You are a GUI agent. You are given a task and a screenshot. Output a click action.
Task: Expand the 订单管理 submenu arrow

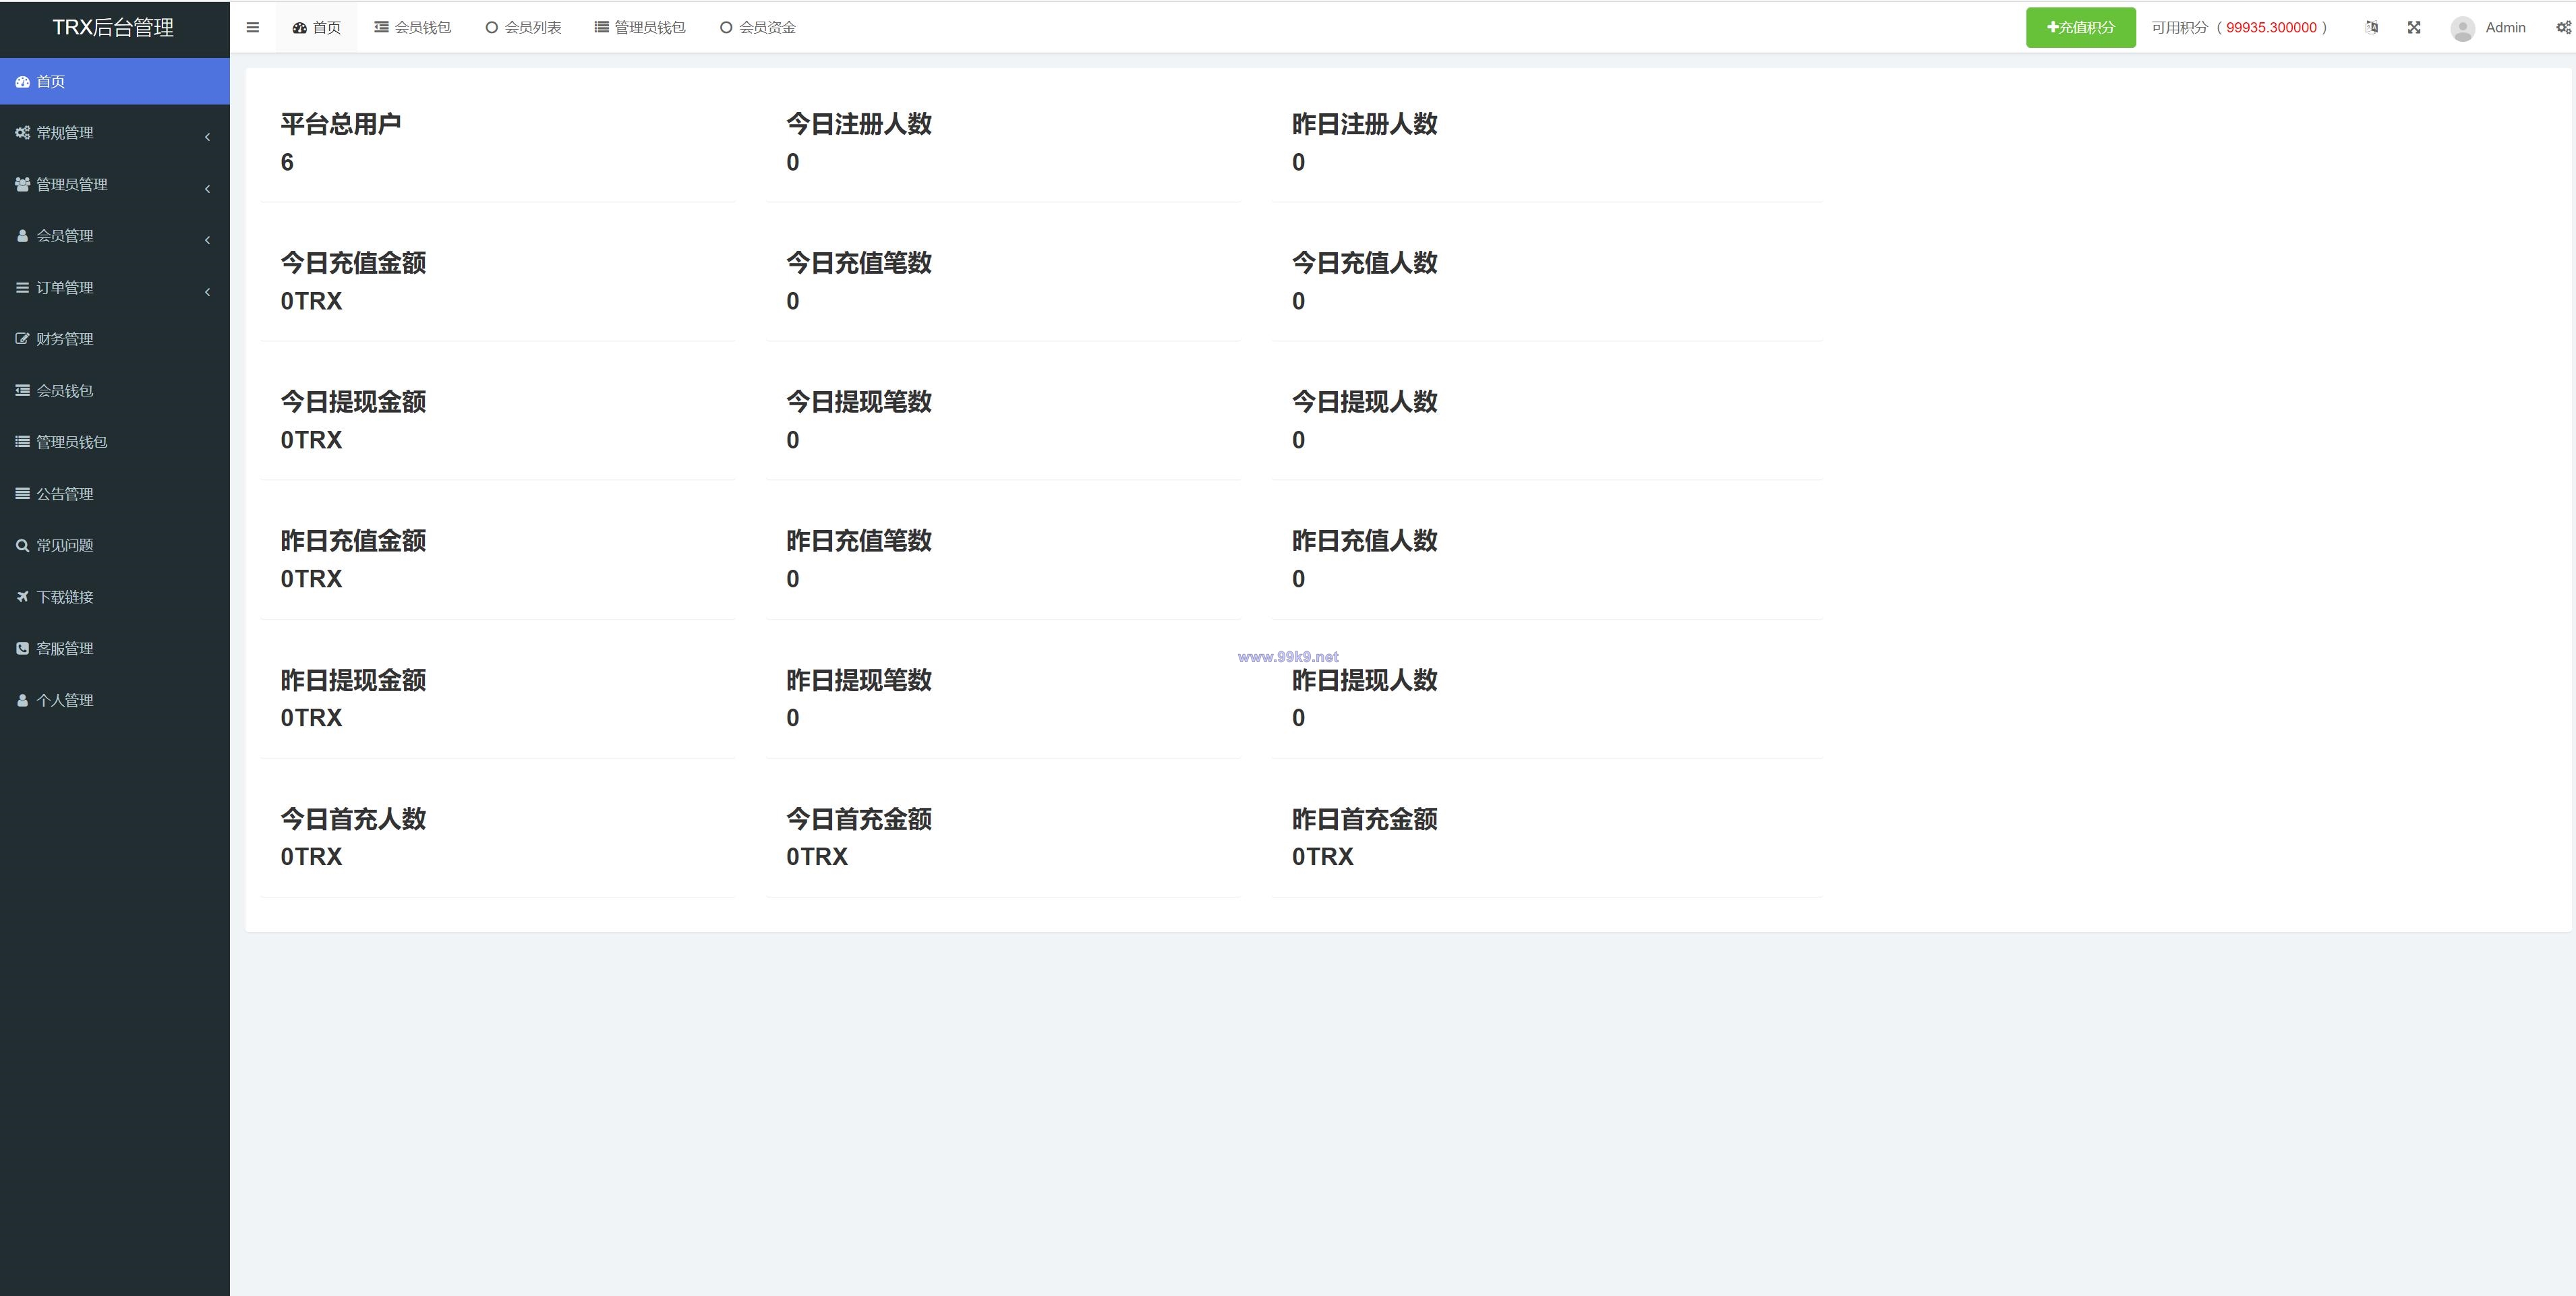click(207, 292)
